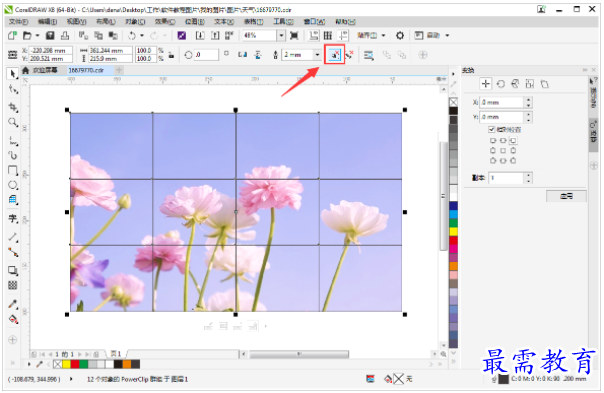Select the Polygon tool
This screenshot has height=393, width=604.
pos(13,200)
